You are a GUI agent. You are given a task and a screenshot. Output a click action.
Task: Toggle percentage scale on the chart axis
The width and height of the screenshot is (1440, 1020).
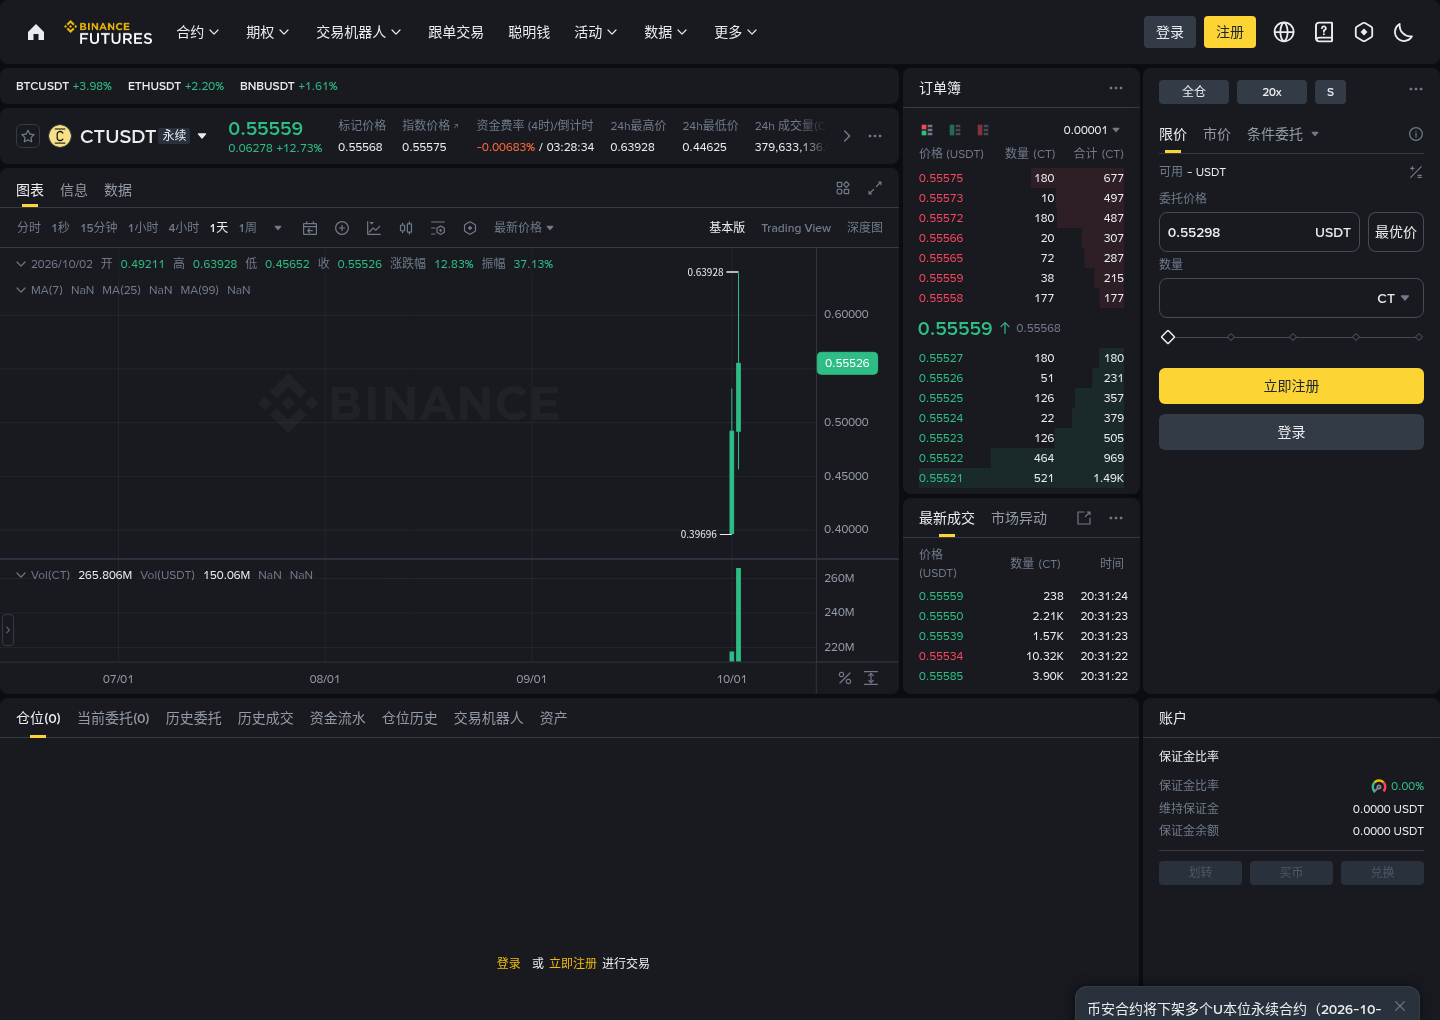(845, 678)
